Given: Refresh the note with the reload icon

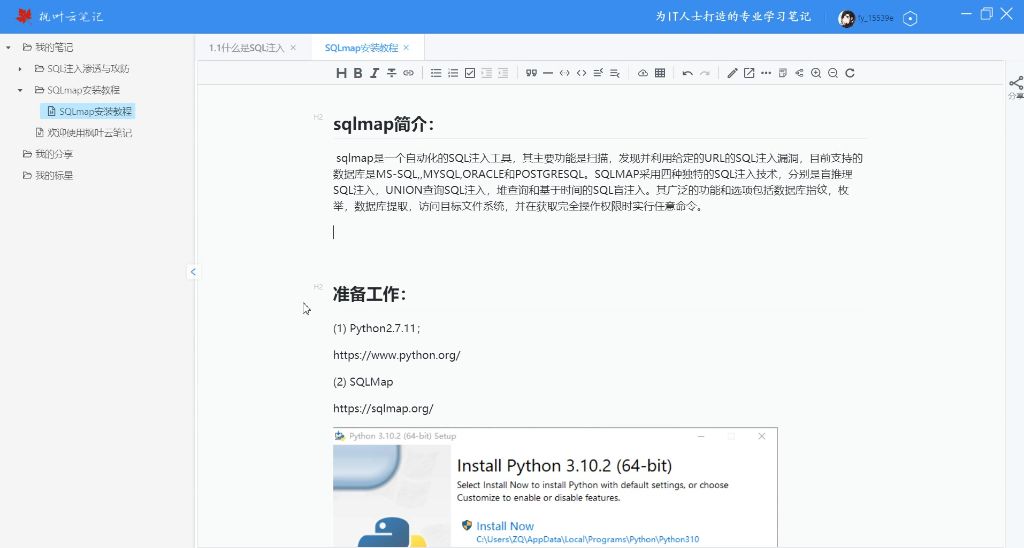Looking at the screenshot, I should tap(850, 73).
